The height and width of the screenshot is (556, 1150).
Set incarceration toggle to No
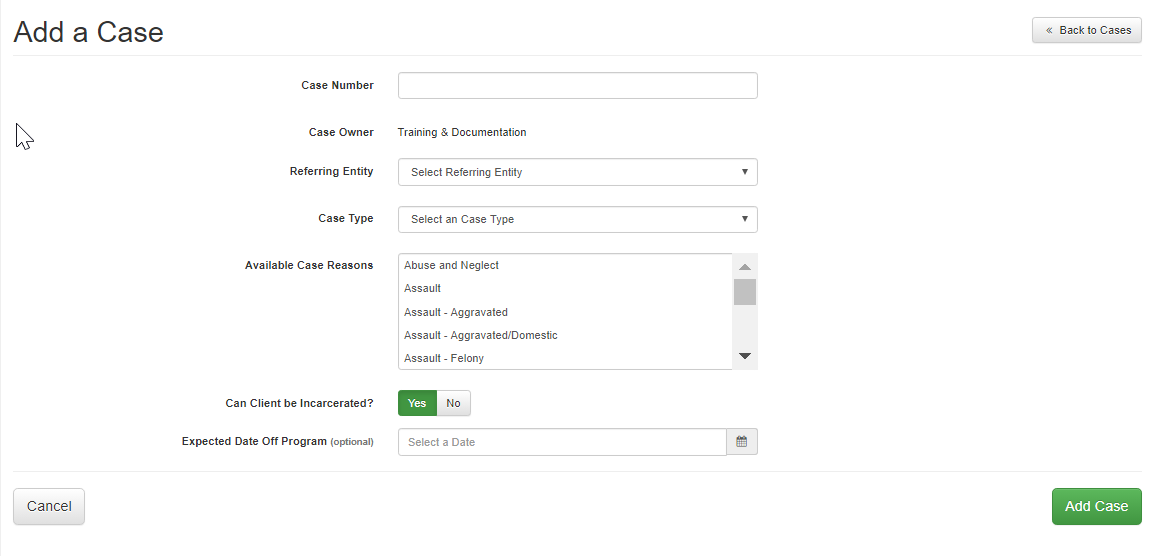[453, 403]
